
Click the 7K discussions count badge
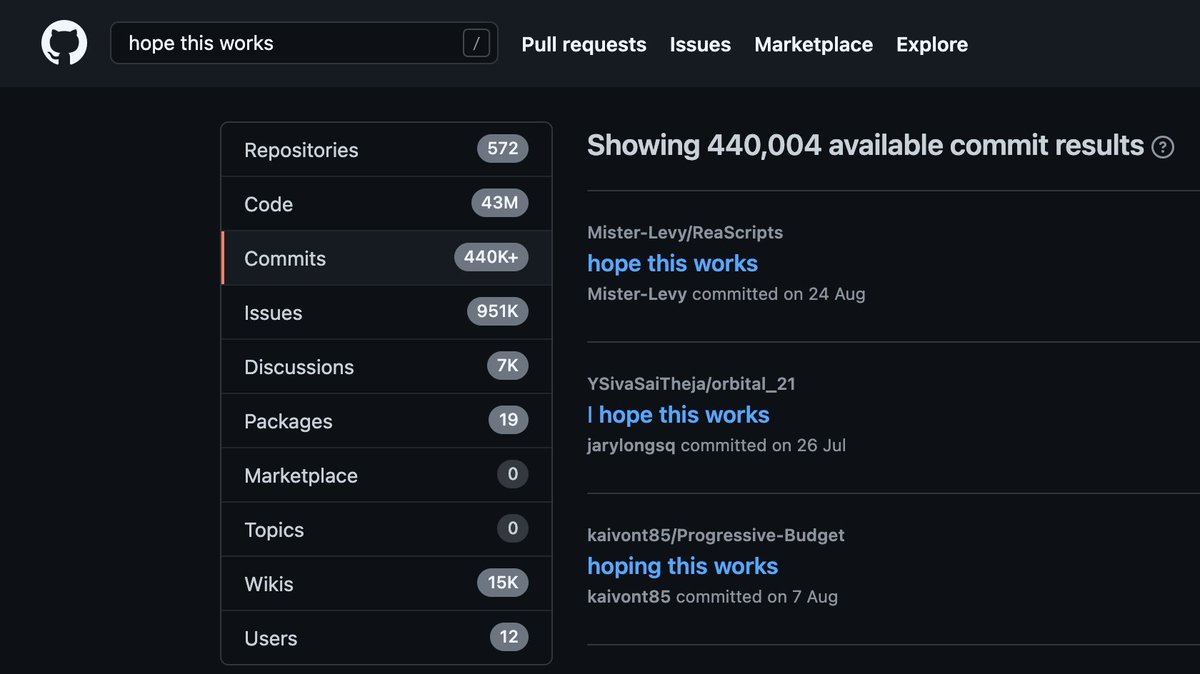coord(508,366)
